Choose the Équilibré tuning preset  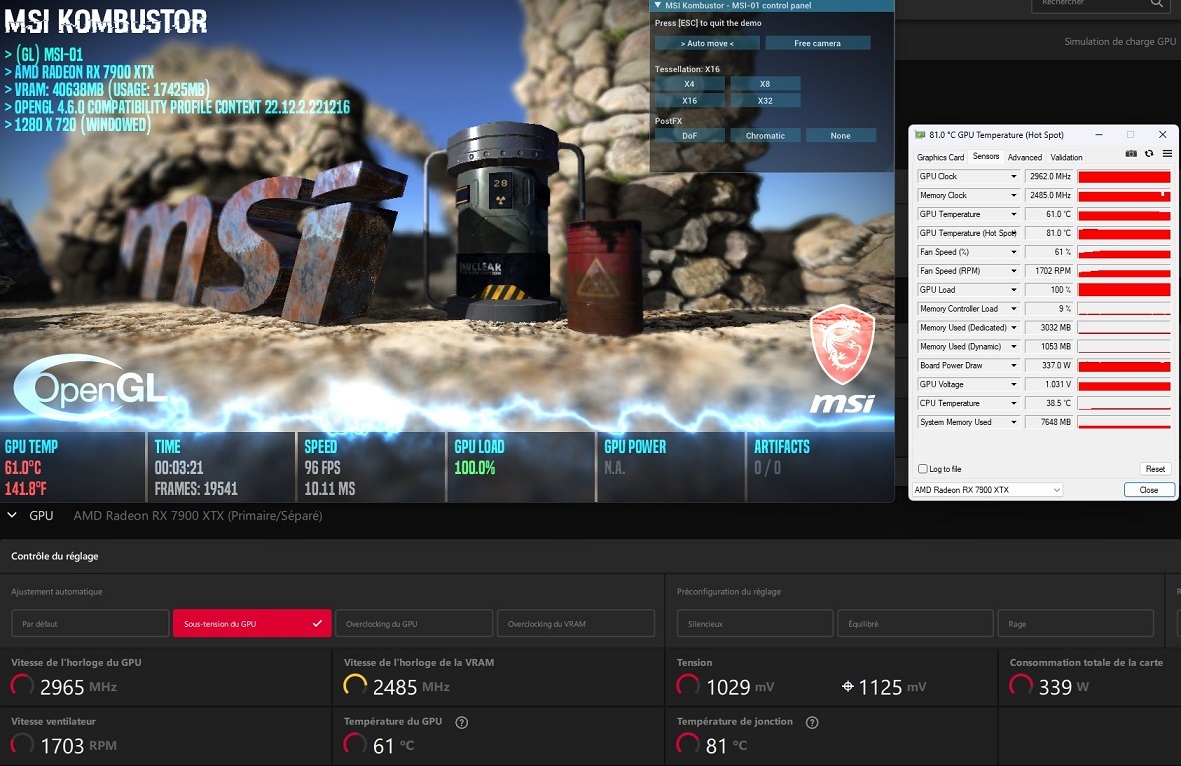click(915, 624)
